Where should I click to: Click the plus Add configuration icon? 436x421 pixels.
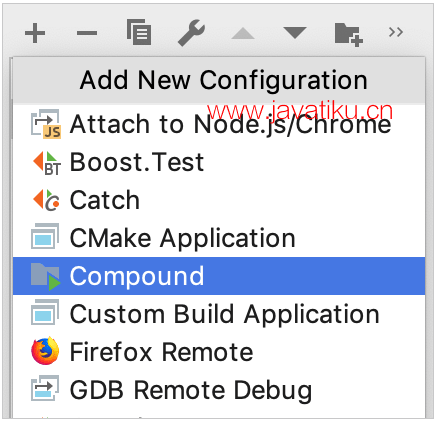[x=35, y=33]
